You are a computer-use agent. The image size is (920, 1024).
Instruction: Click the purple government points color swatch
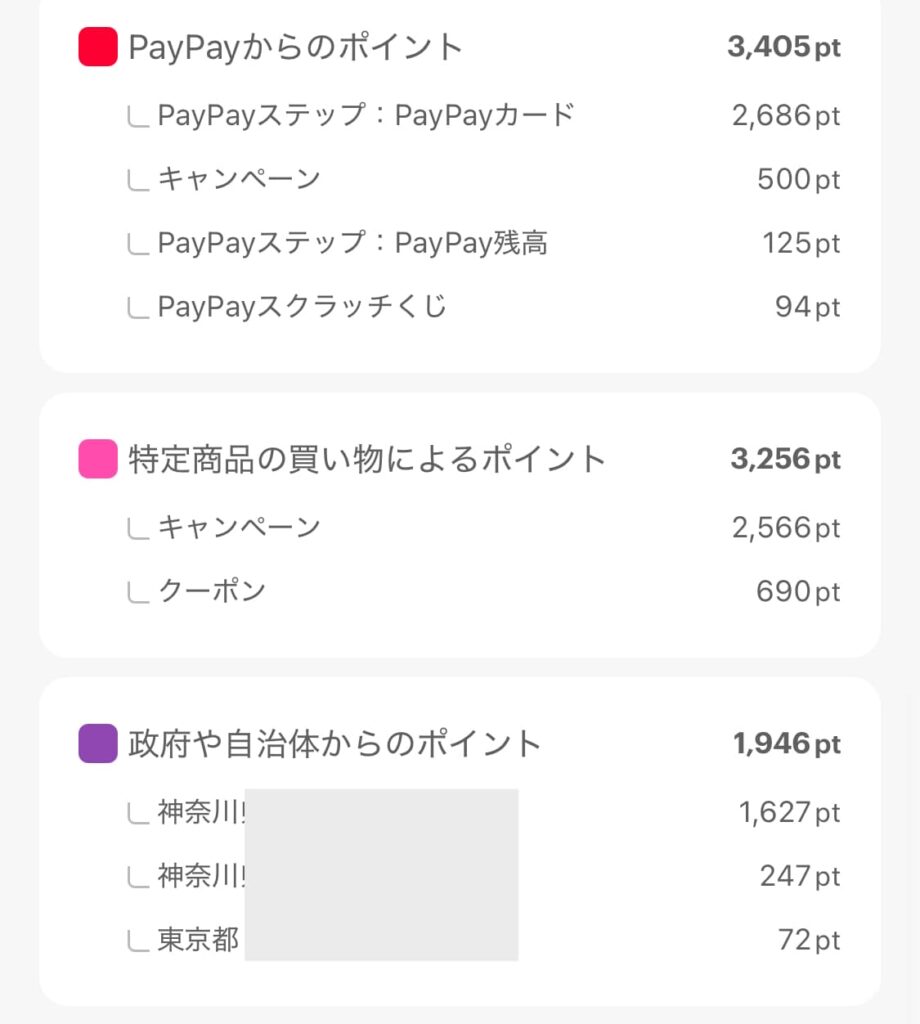click(x=98, y=744)
